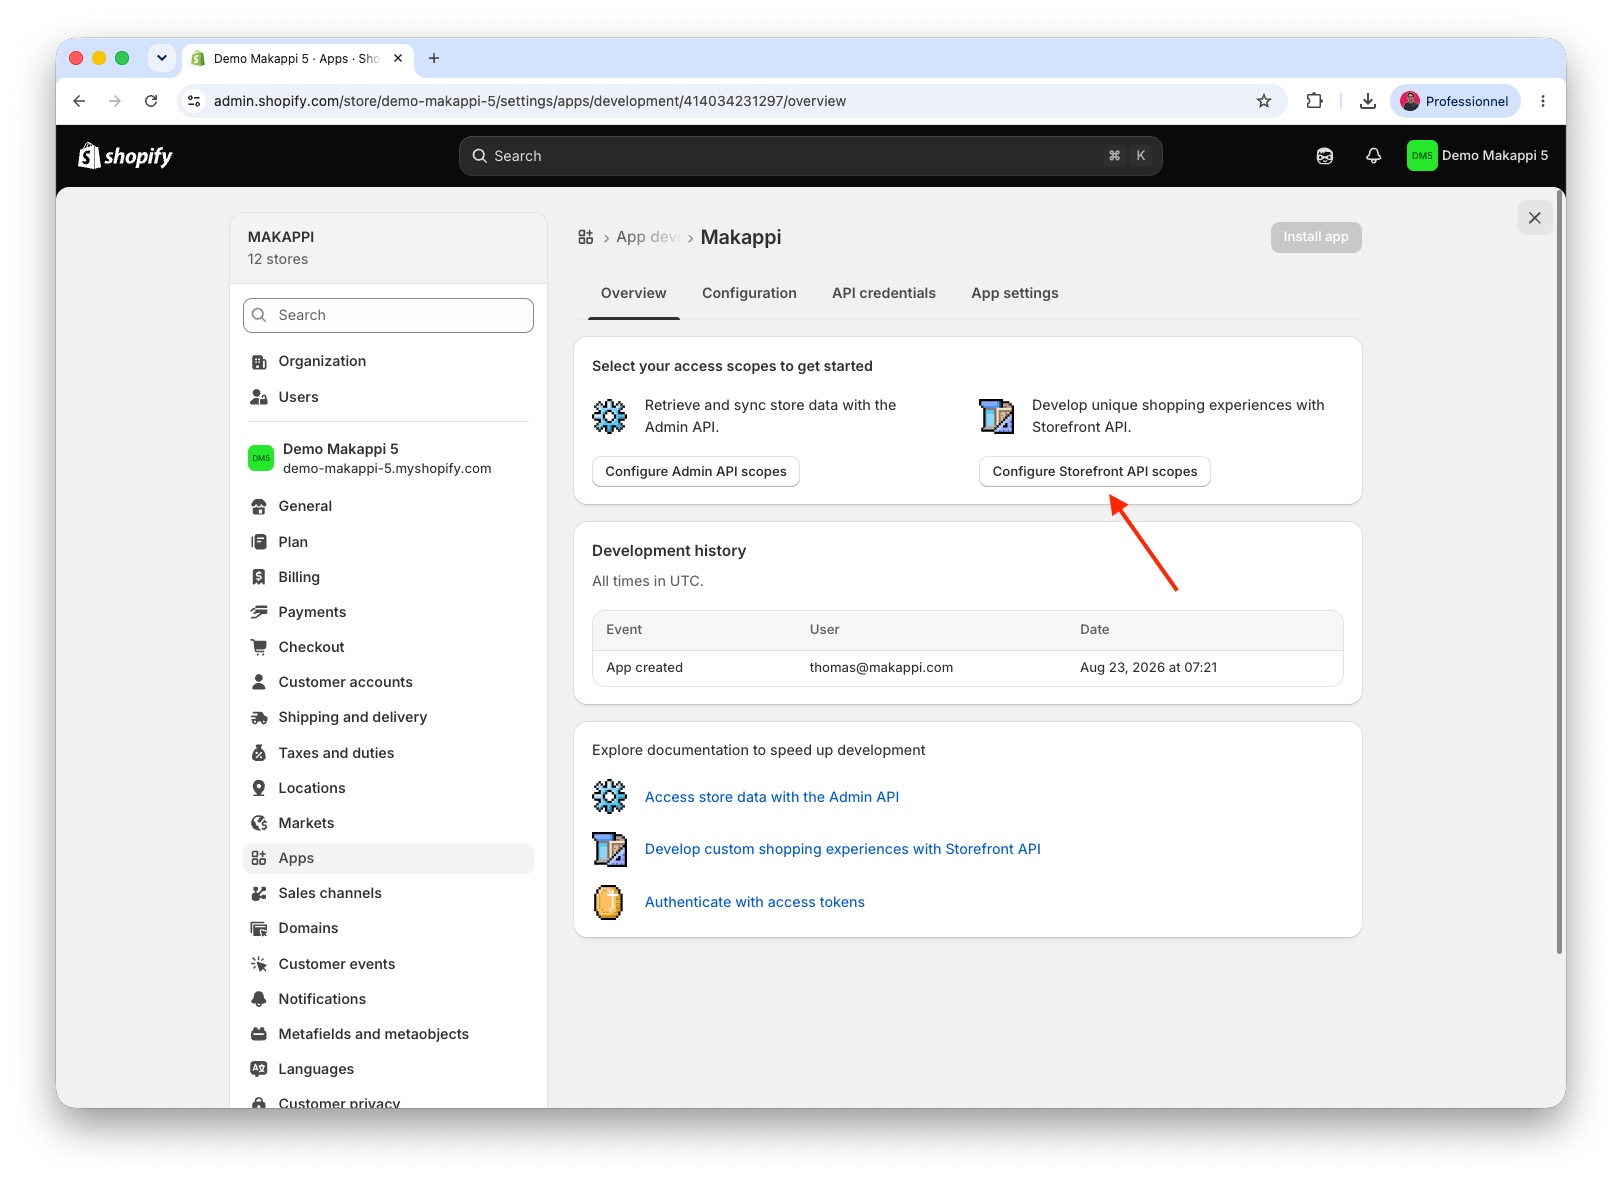Image resolution: width=1622 pixels, height=1182 pixels.
Task: Open Access store data with Admin API link
Action: click(772, 797)
